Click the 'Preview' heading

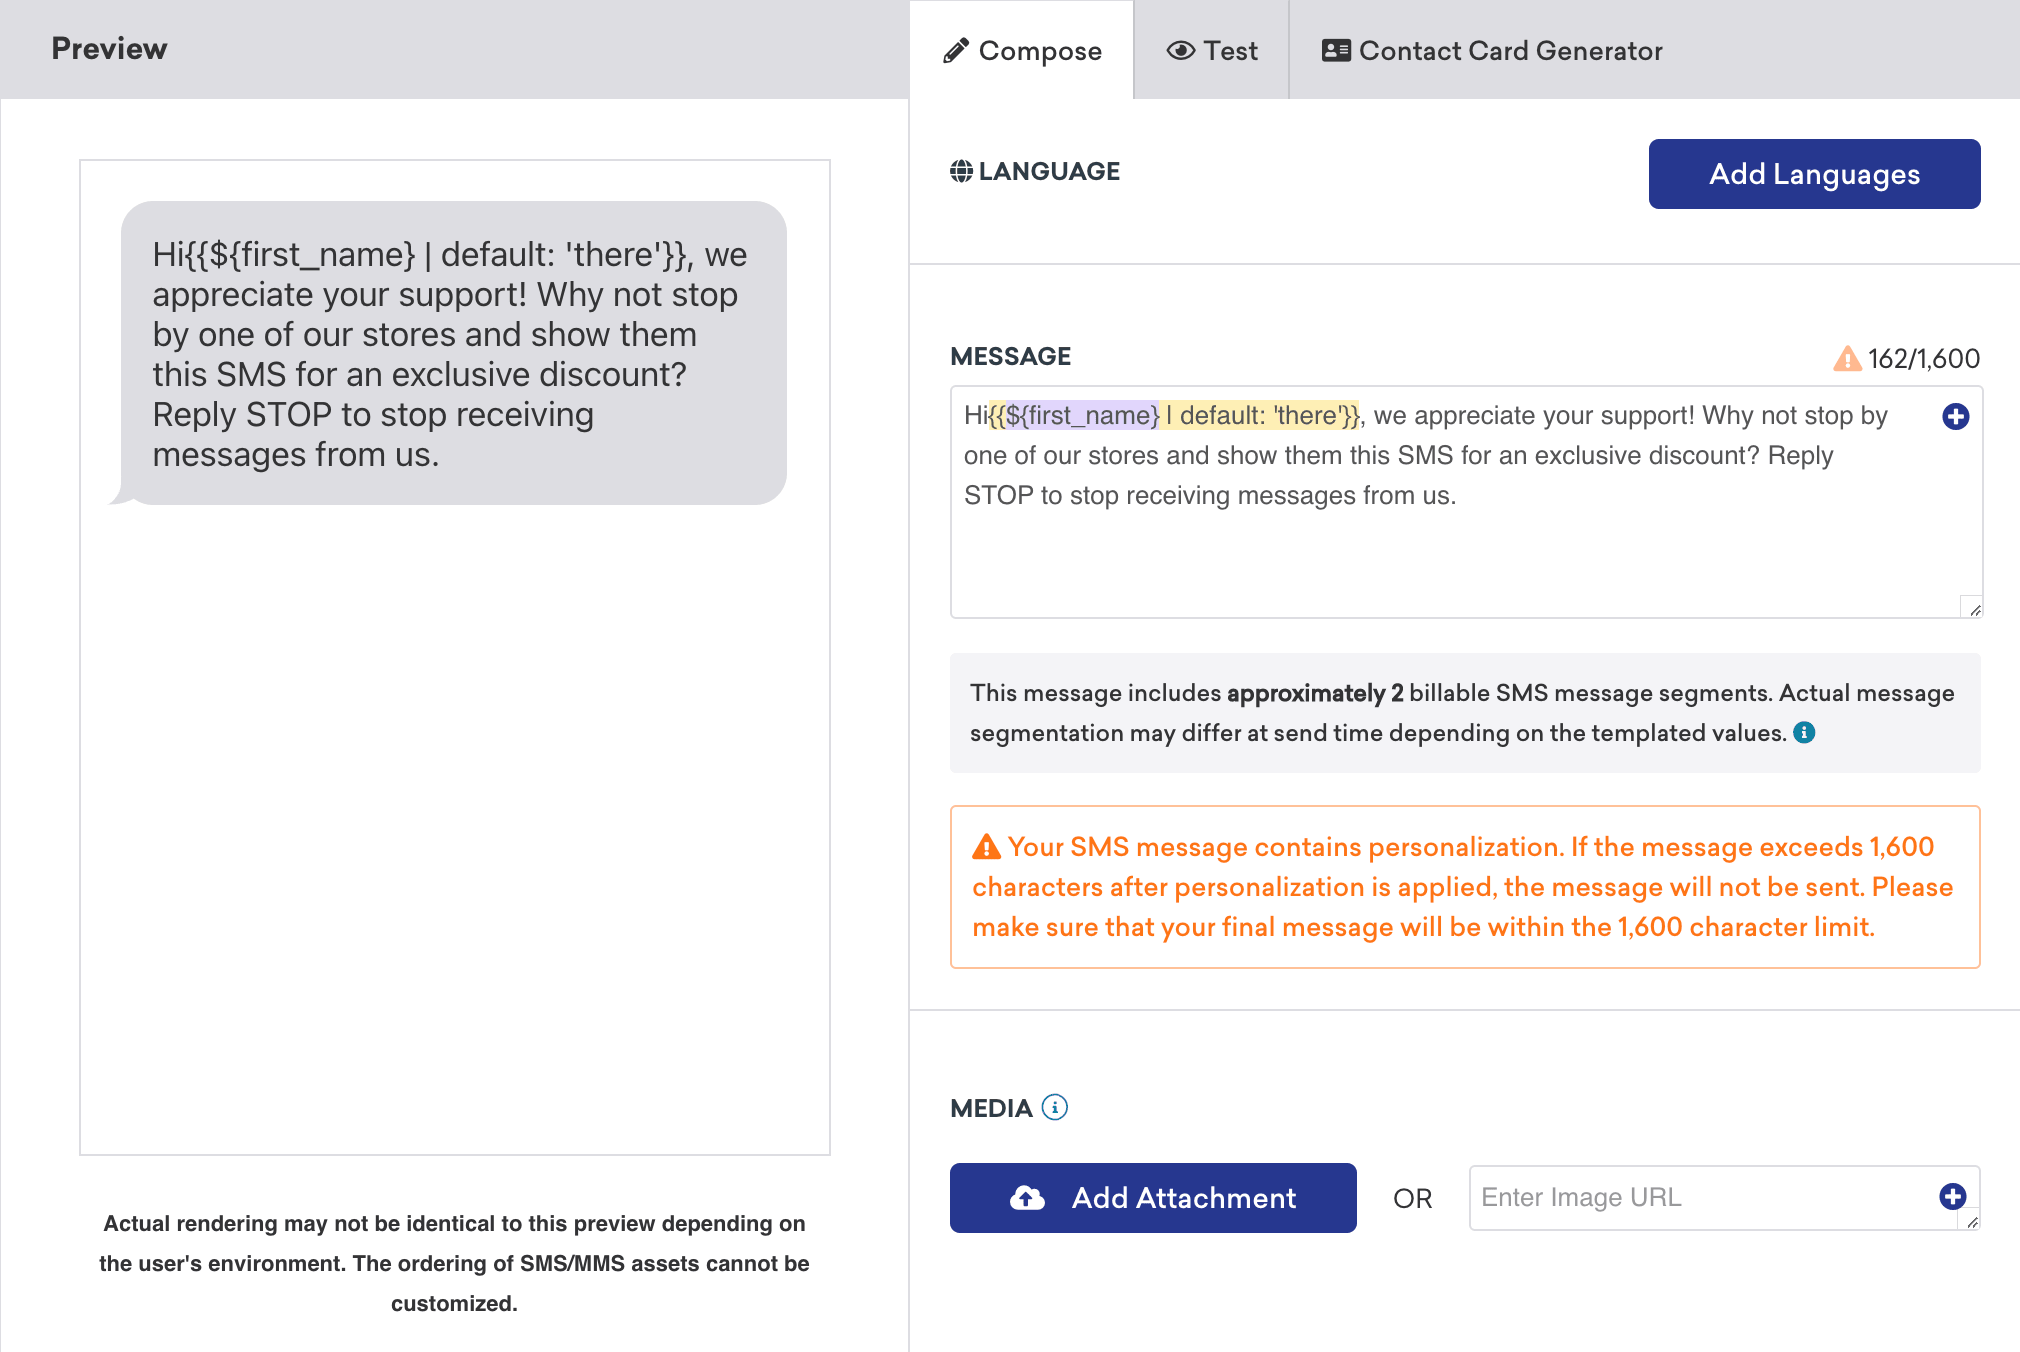109,49
